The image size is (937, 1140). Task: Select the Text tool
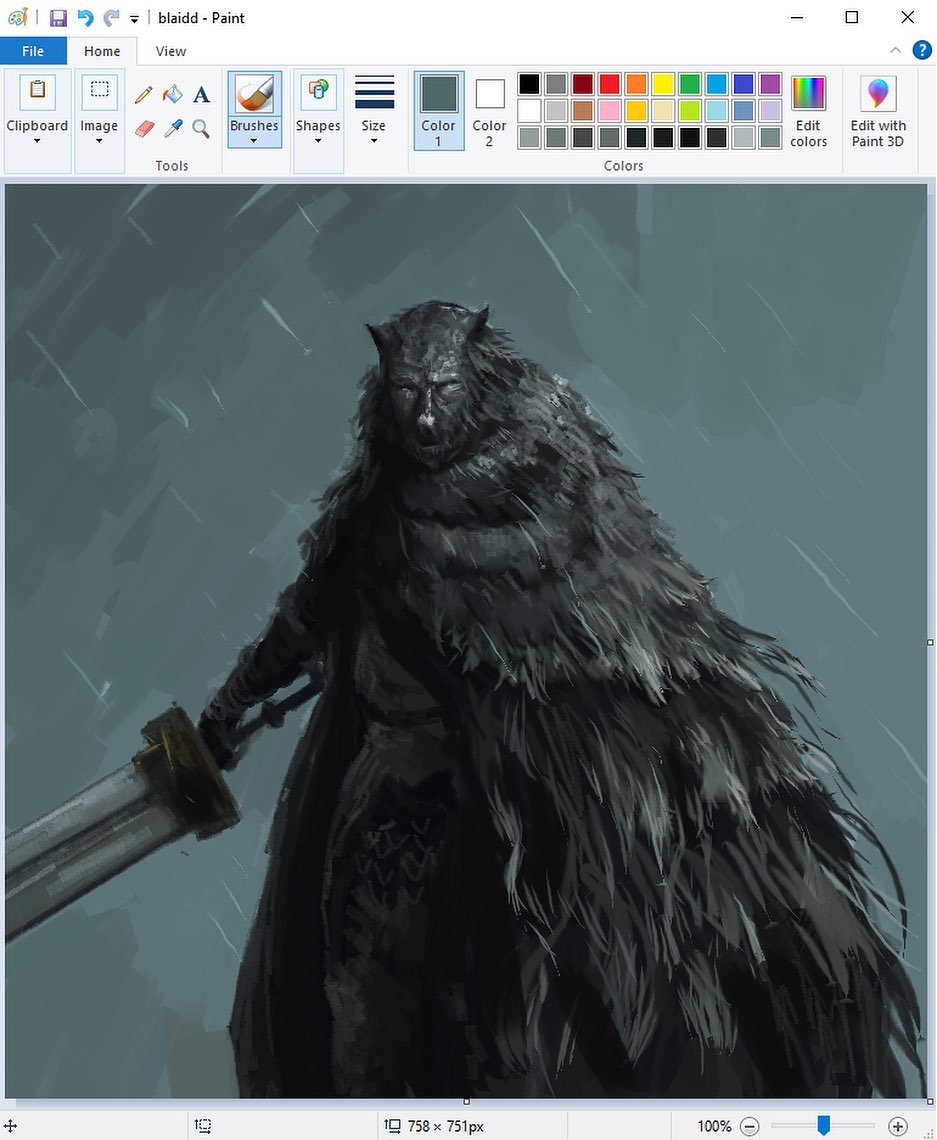(x=201, y=95)
